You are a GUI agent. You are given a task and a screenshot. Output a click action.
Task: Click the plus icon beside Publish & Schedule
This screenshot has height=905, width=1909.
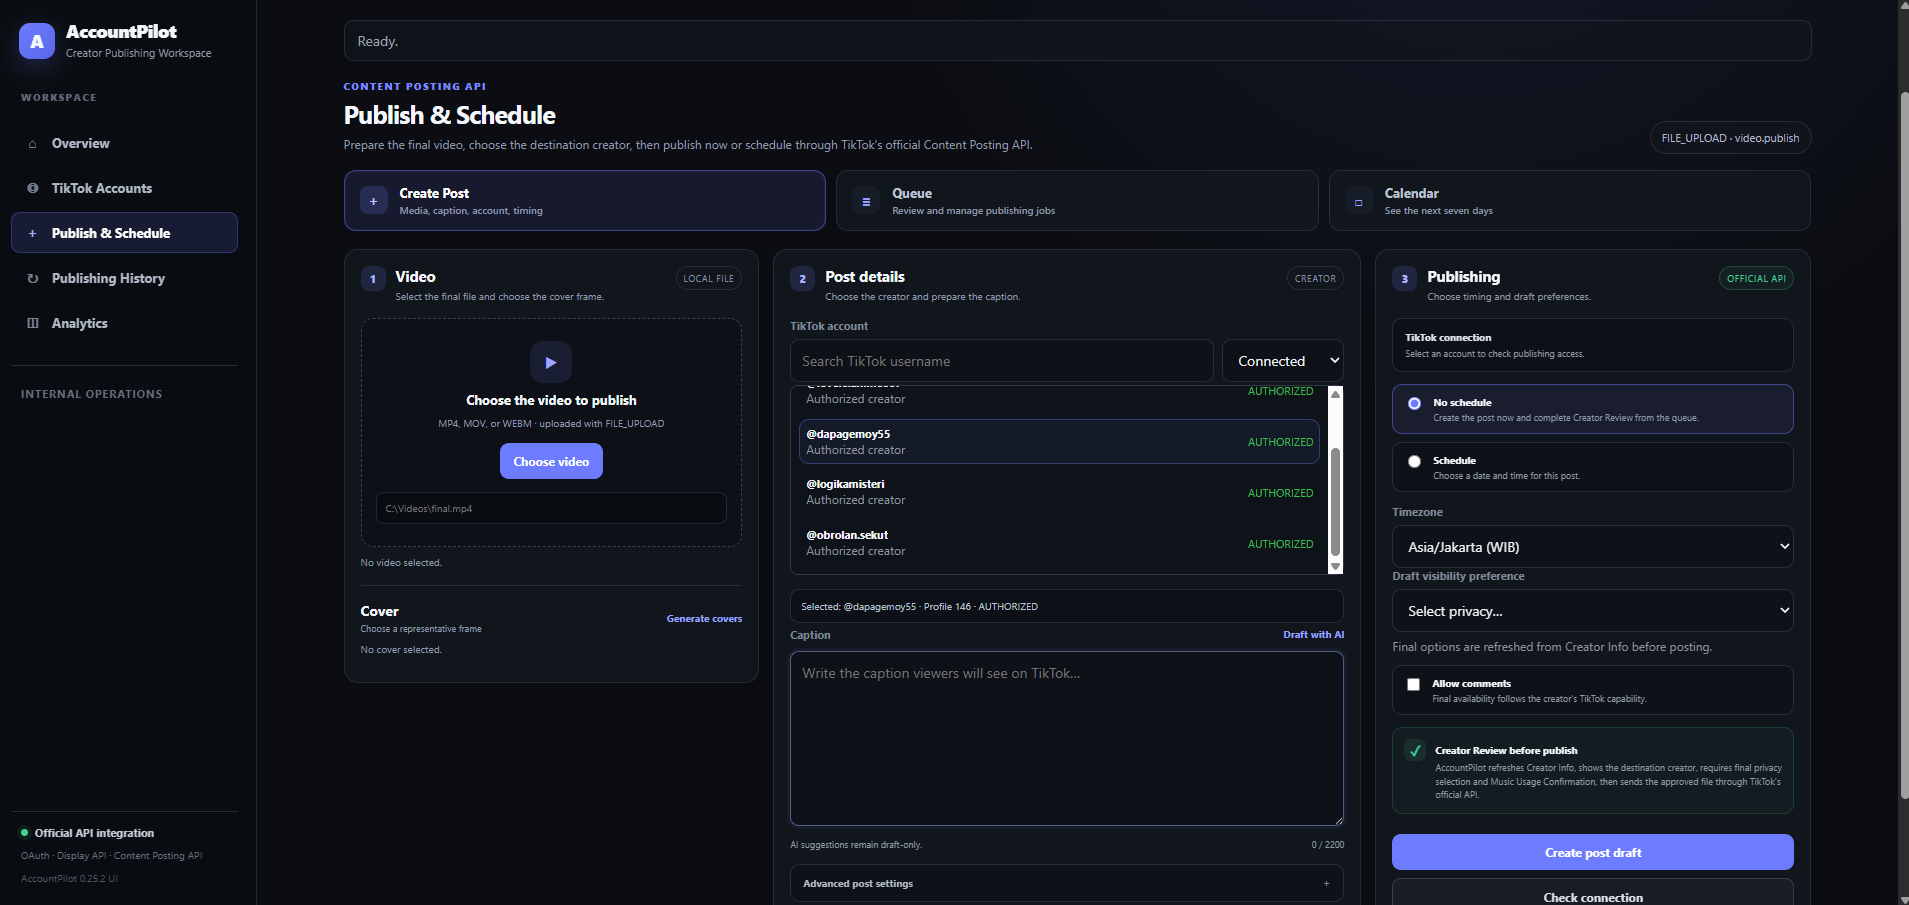[32, 233]
